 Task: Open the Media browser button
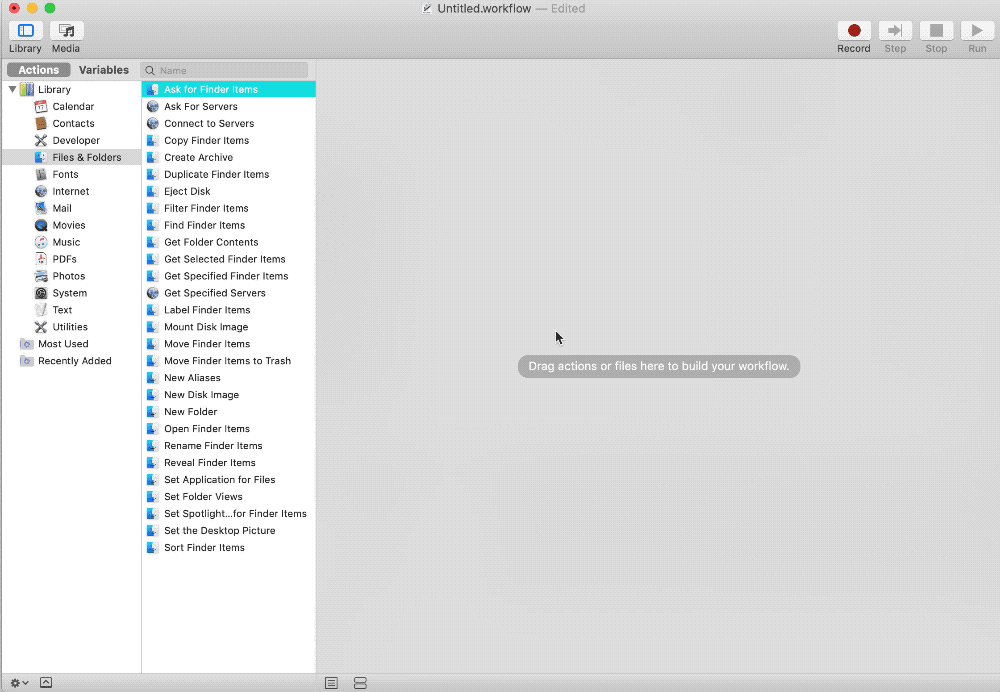[66, 31]
